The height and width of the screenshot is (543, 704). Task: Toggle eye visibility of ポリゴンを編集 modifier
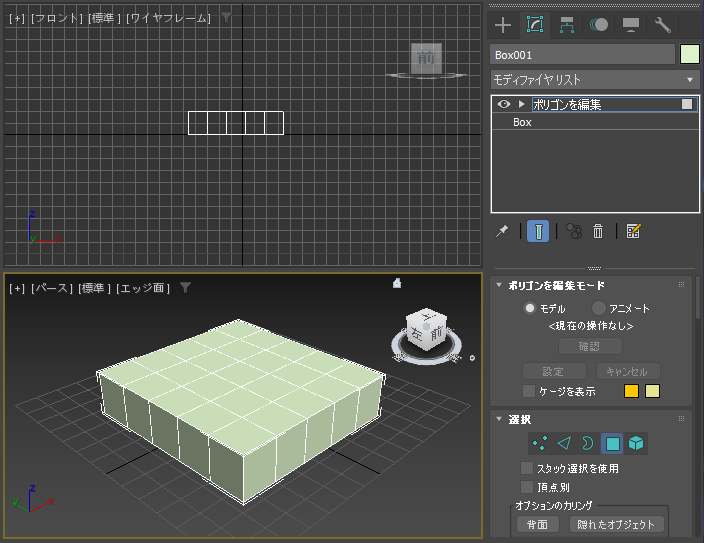(x=504, y=104)
